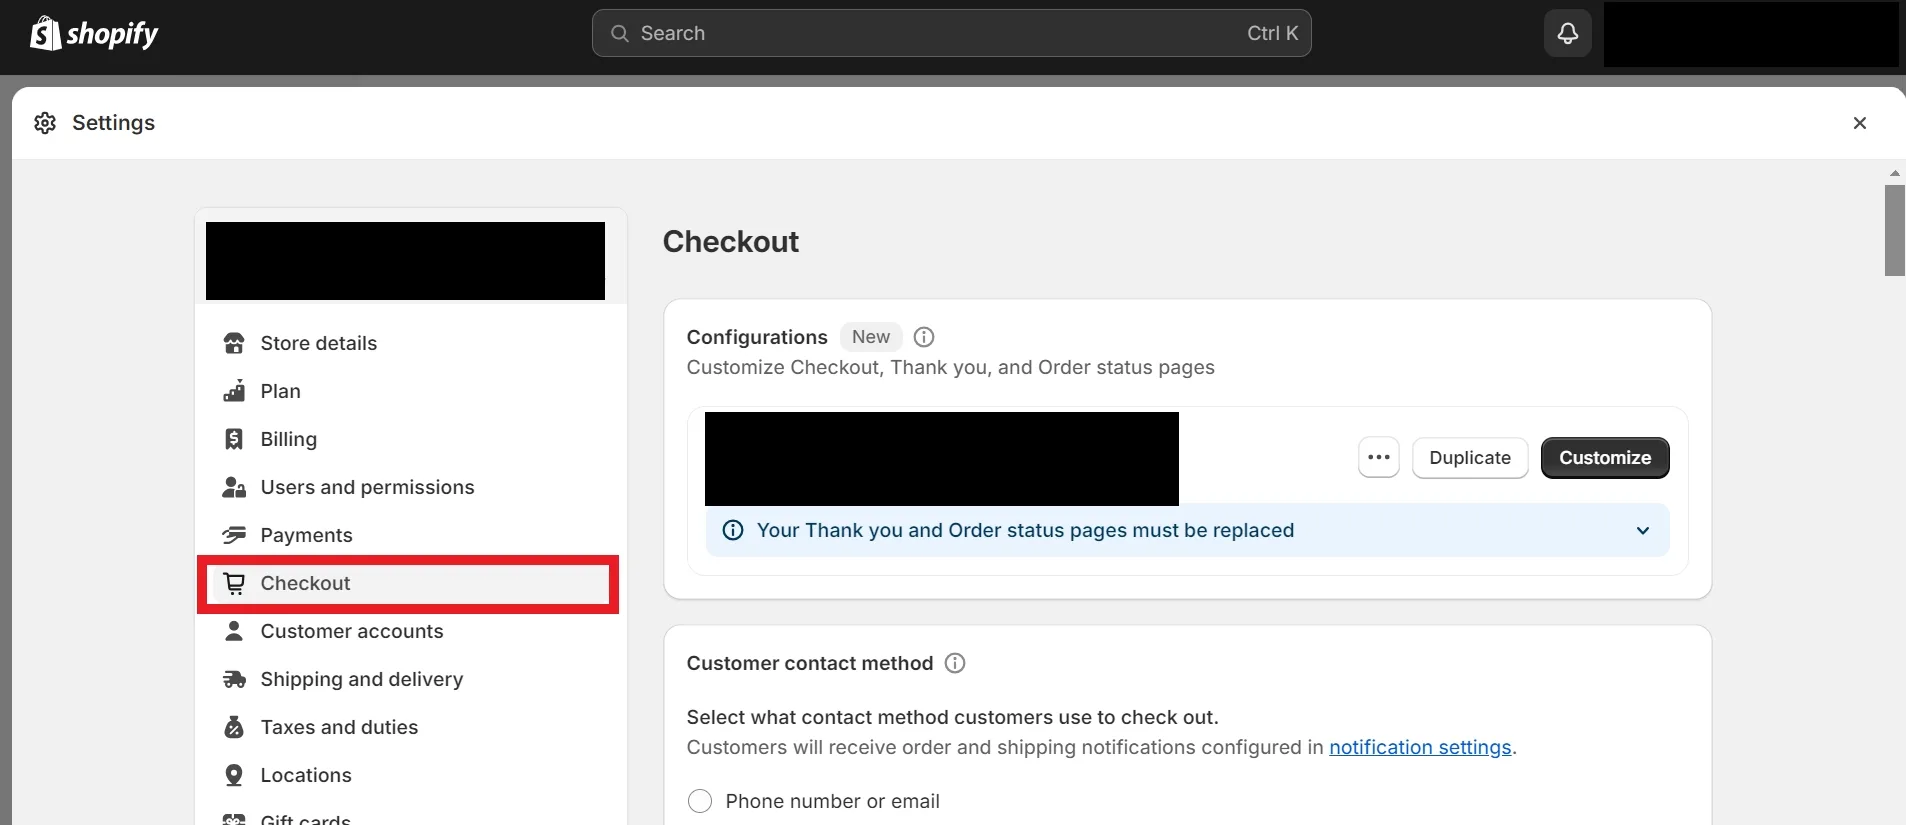Image resolution: width=1906 pixels, height=825 pixels.
Task: Open Store details settings
Action: pyautogui.click(x=317, y=343)
